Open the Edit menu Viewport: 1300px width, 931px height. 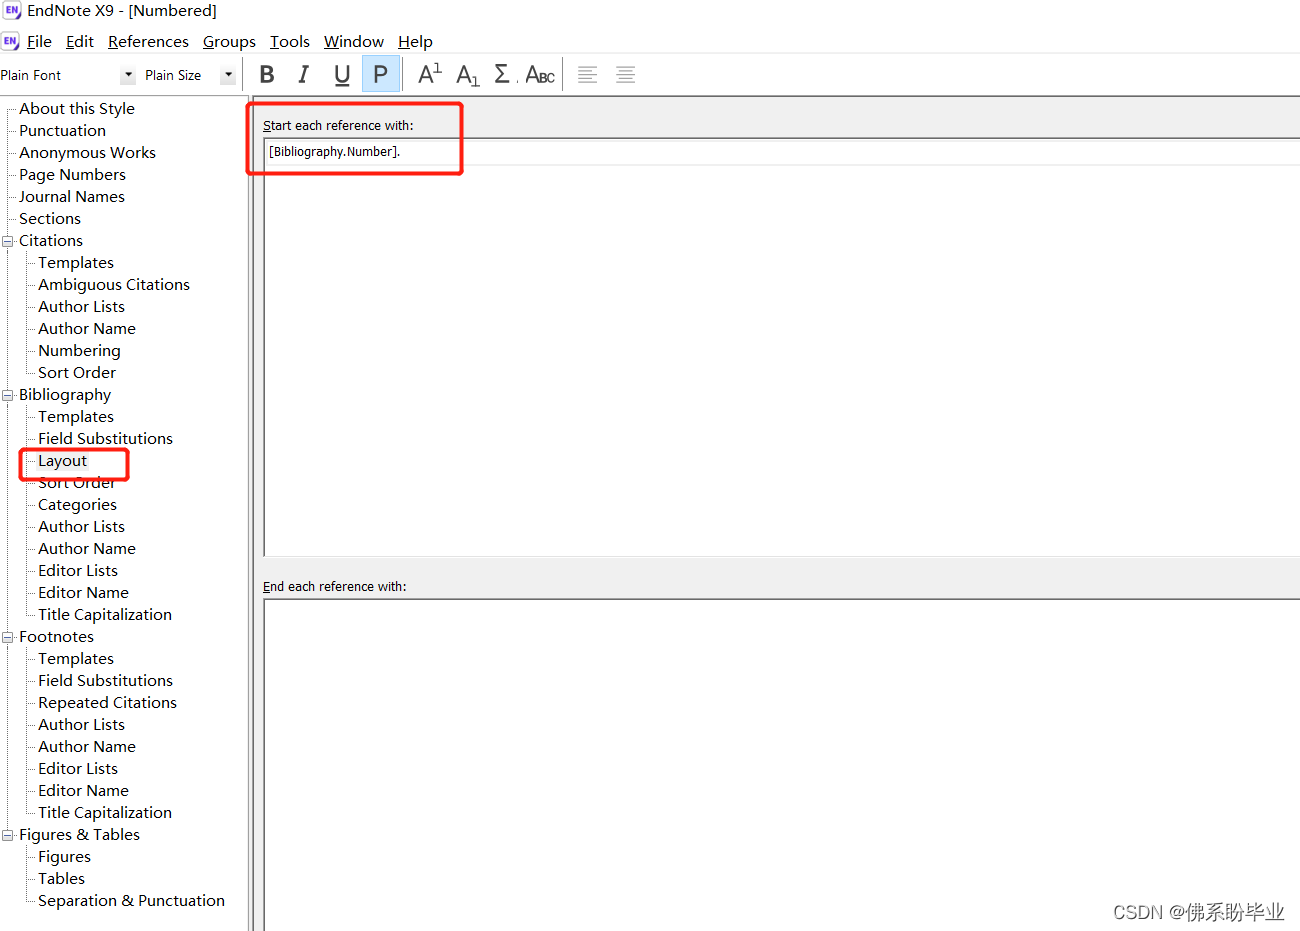point(80,41)
